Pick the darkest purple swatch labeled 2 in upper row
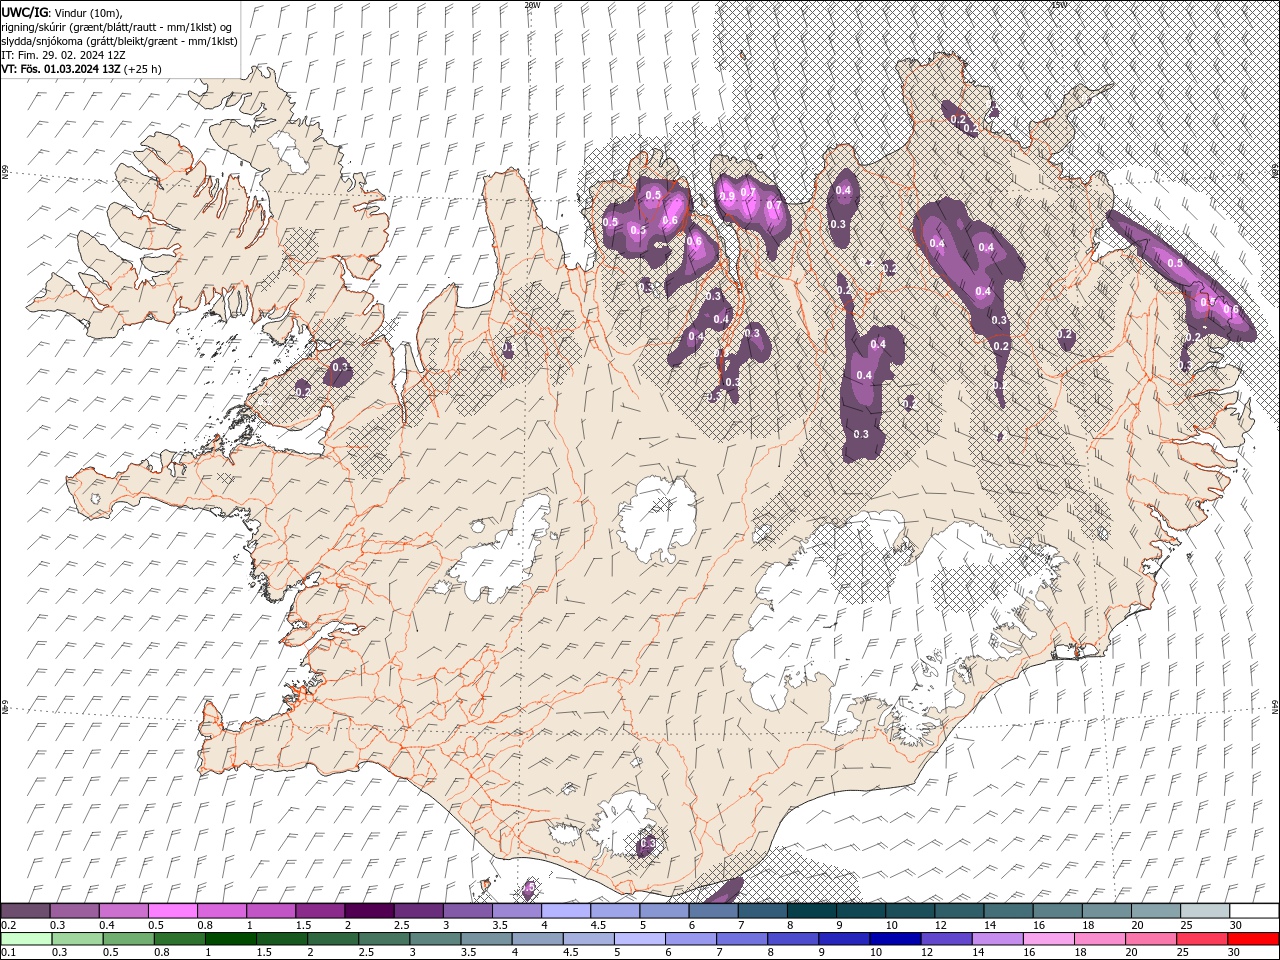 click(369, 911)
